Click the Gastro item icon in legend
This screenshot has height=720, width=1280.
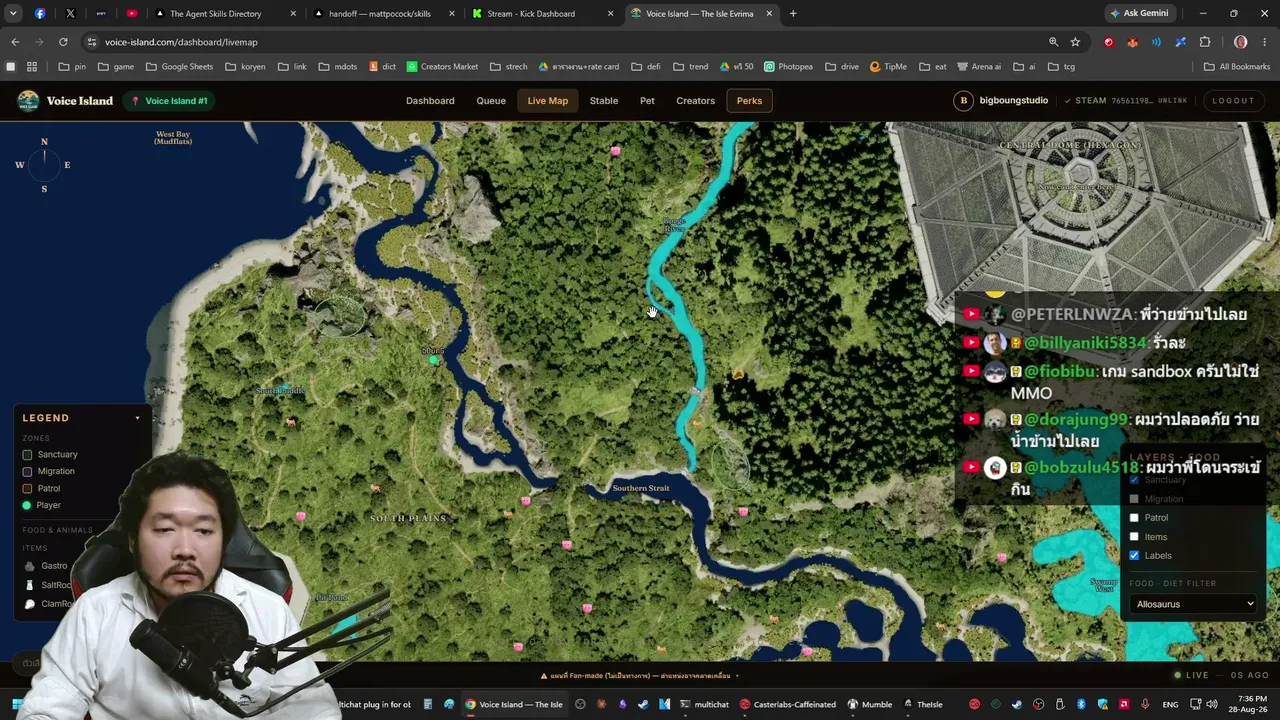pyautogui.click(x=30, y=566)
